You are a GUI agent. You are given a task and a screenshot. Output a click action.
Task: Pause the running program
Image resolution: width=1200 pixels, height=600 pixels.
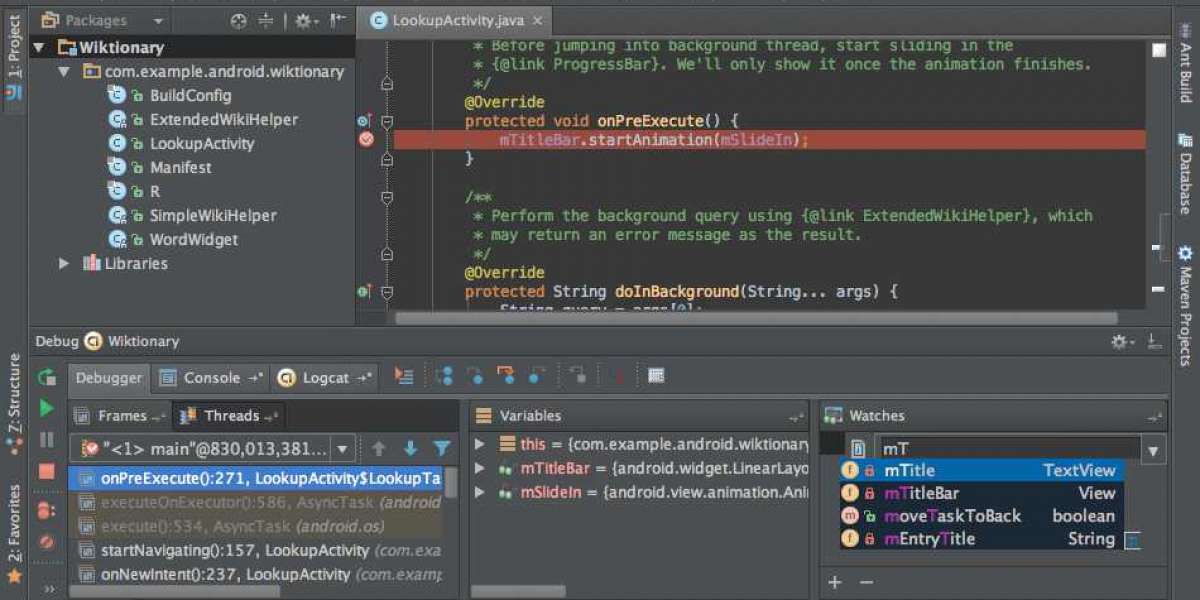point(46,440)
